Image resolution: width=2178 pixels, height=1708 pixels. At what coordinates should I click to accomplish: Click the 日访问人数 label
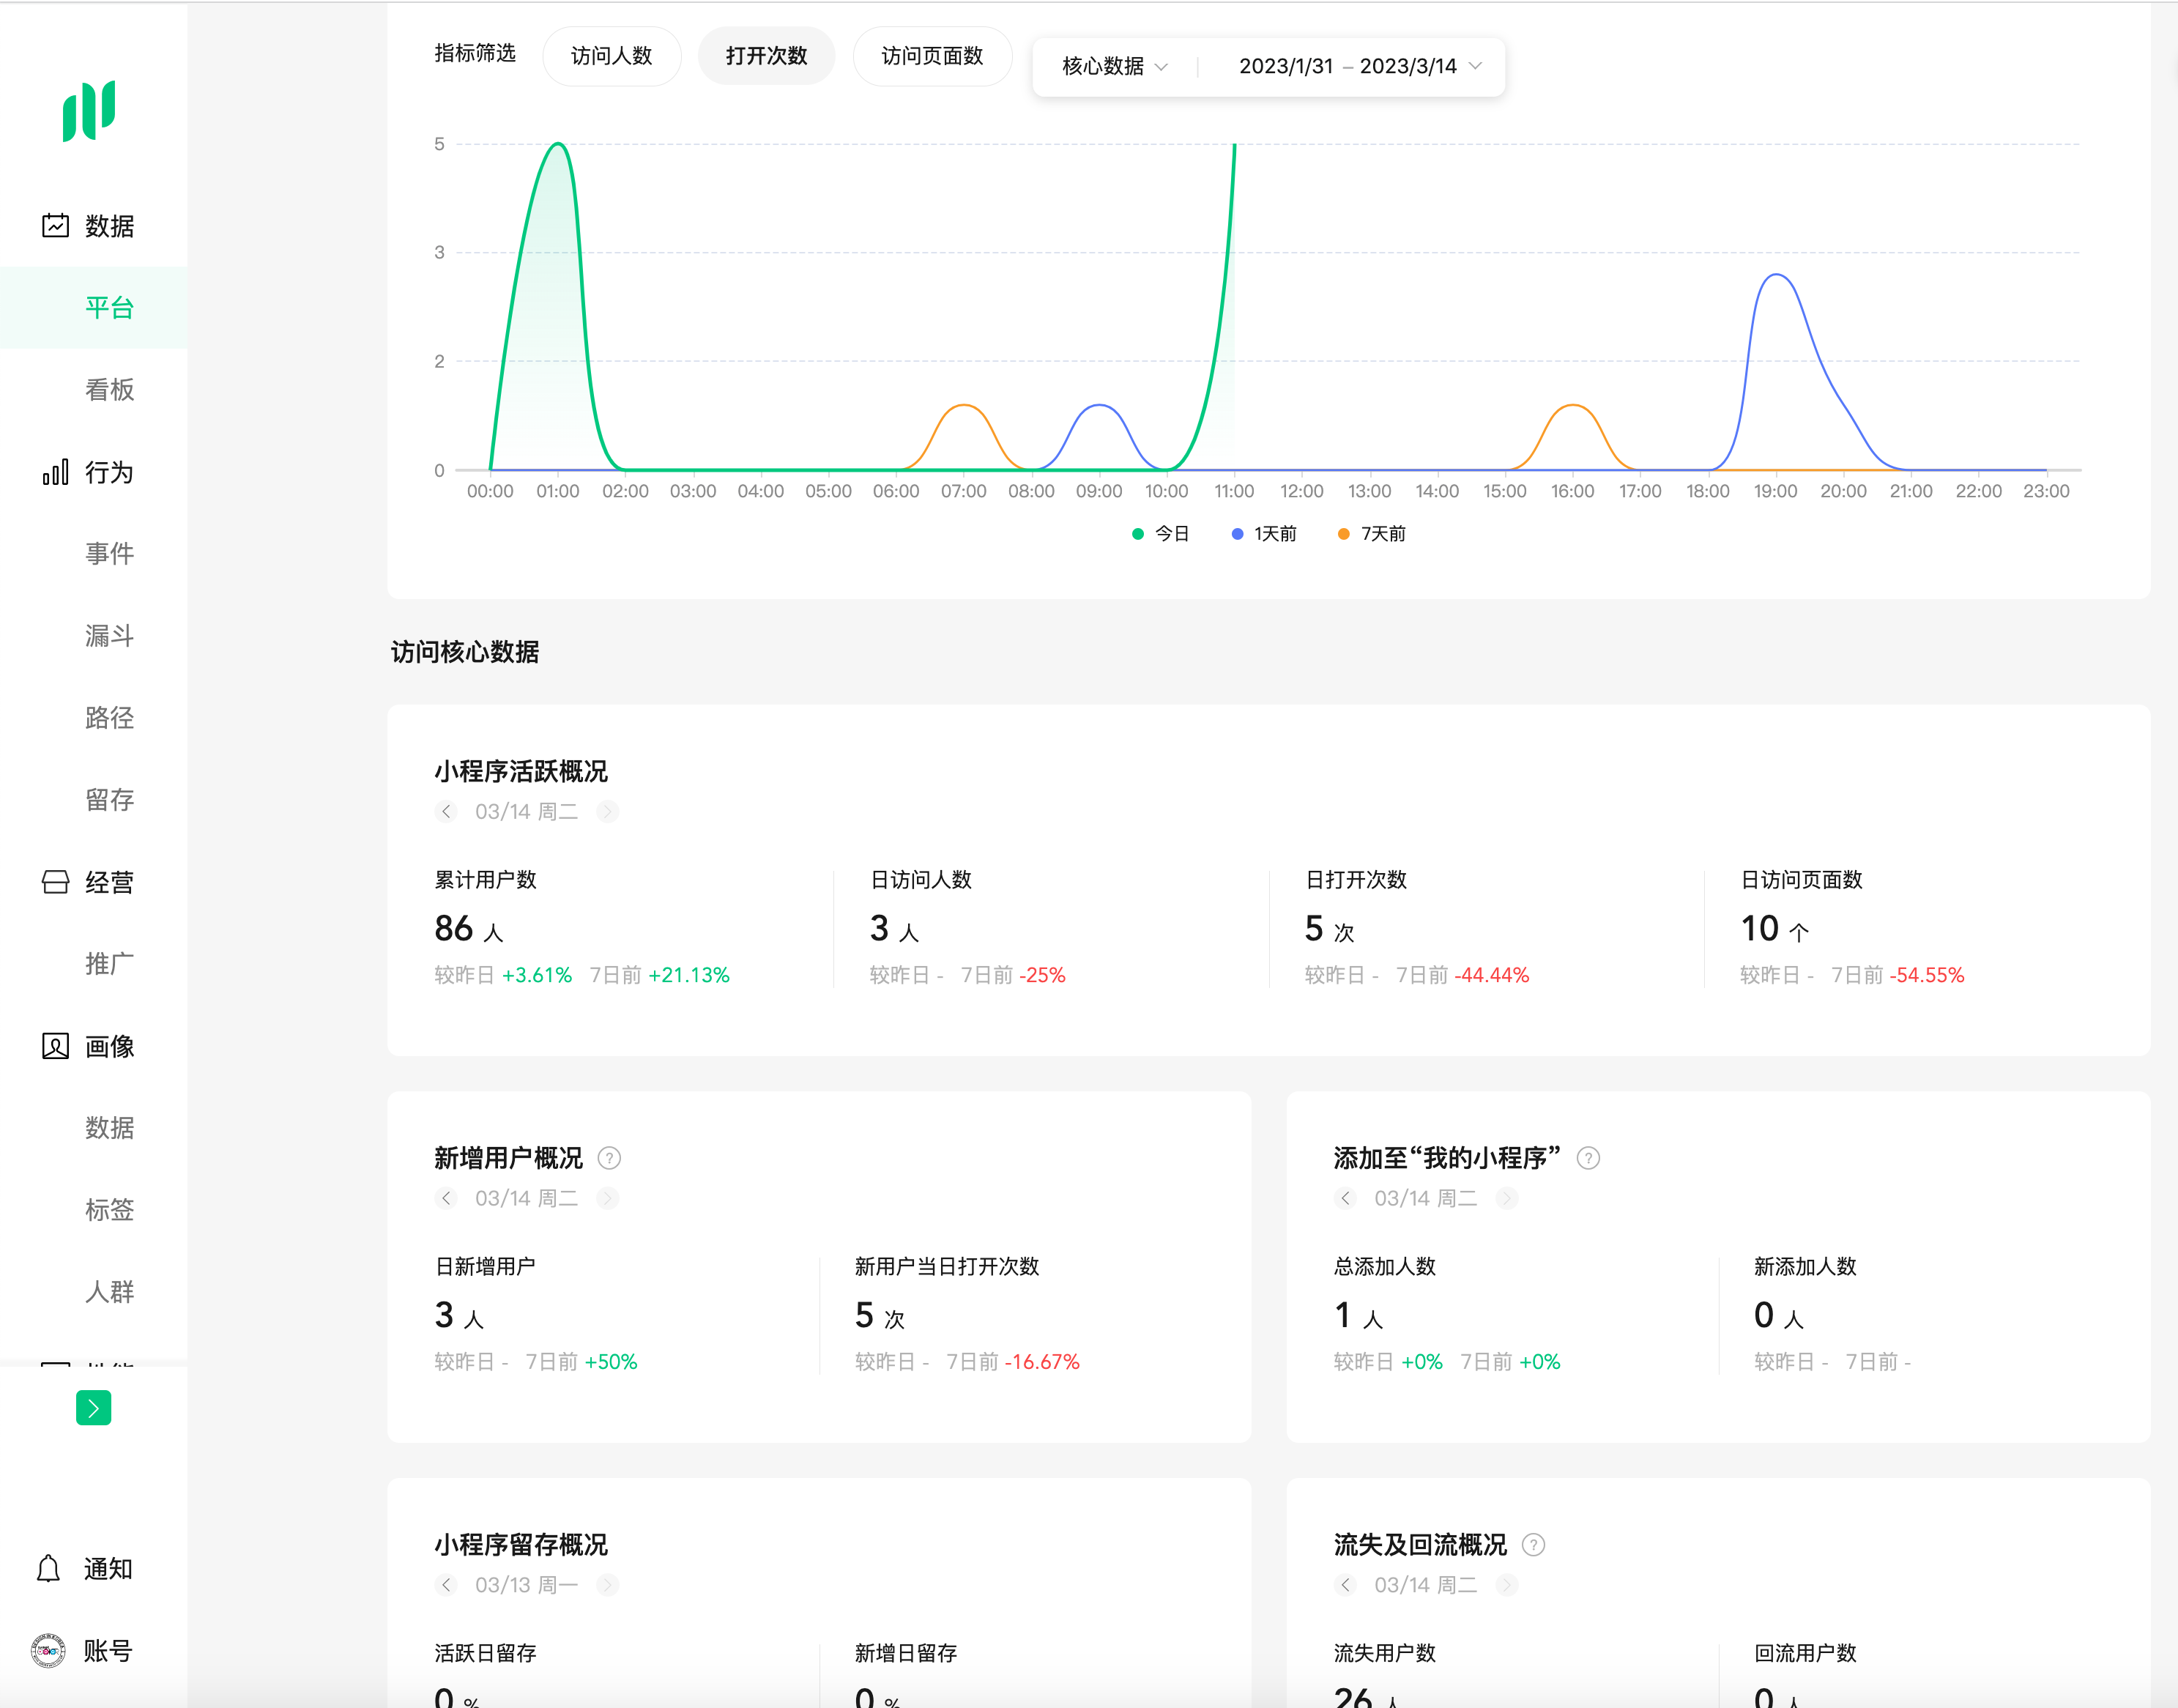921,880
